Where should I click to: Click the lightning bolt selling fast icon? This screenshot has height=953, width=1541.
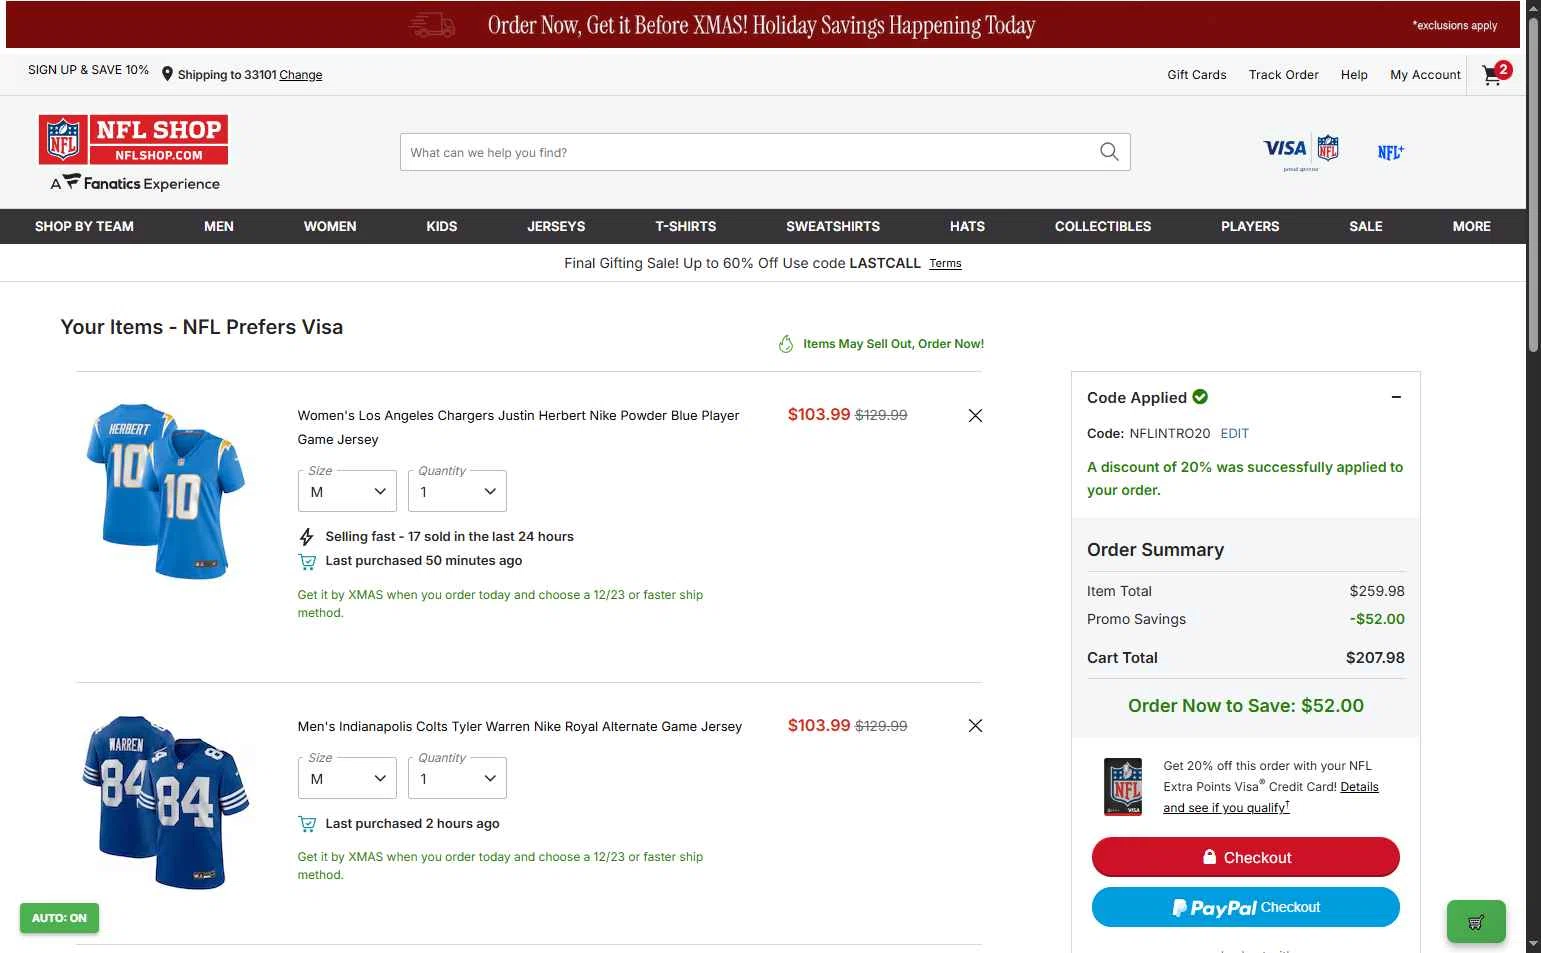(307, 537)
